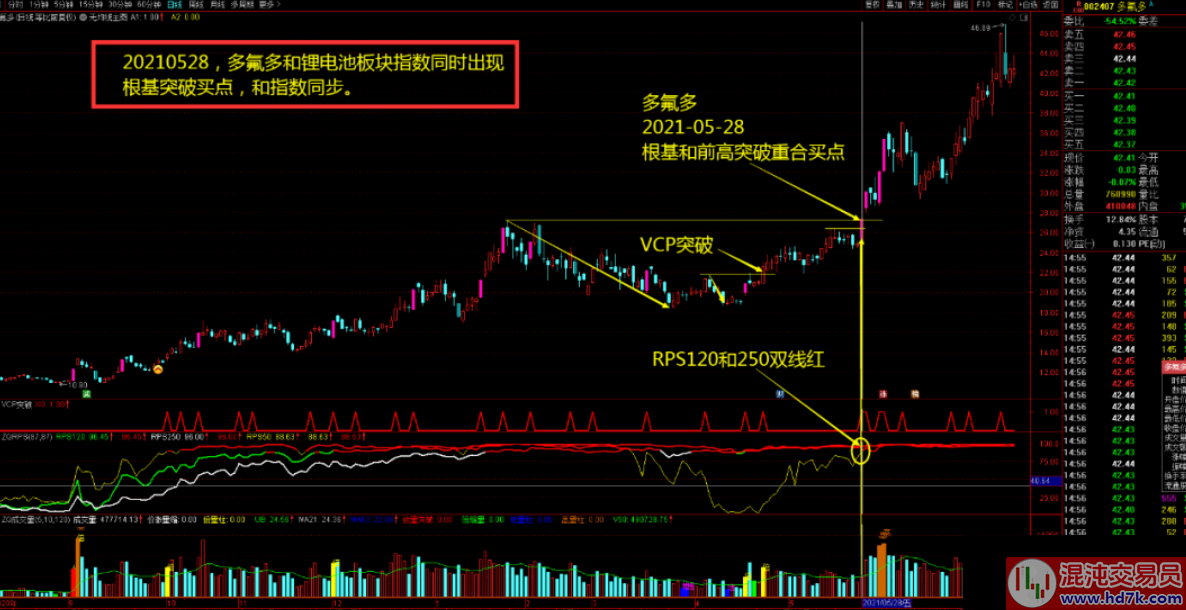Viewport: 1186px width, 610px height.
Task: Select the VCP突破 indicator panel label
Action: point(18,405)
